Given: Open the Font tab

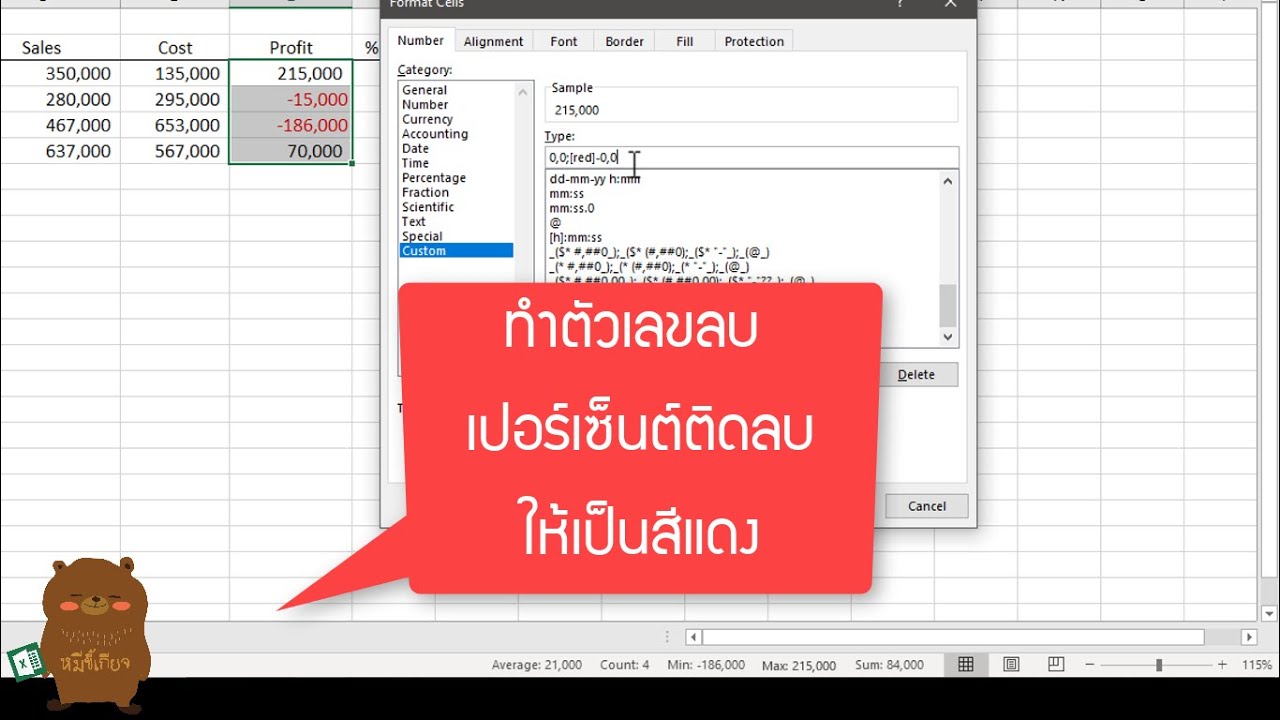Looking at the screenshot, I should pos(564,41).
